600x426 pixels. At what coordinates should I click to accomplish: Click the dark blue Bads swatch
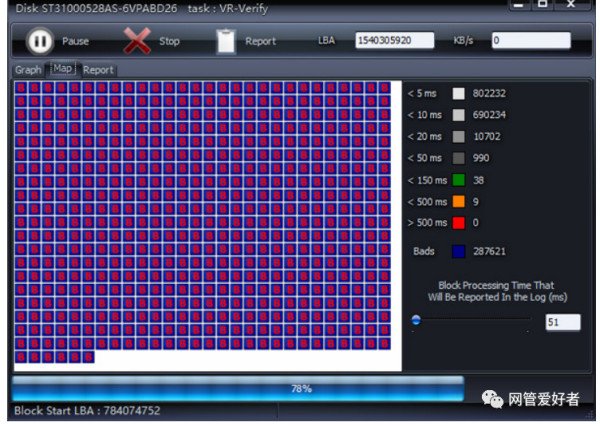(458, 250)
